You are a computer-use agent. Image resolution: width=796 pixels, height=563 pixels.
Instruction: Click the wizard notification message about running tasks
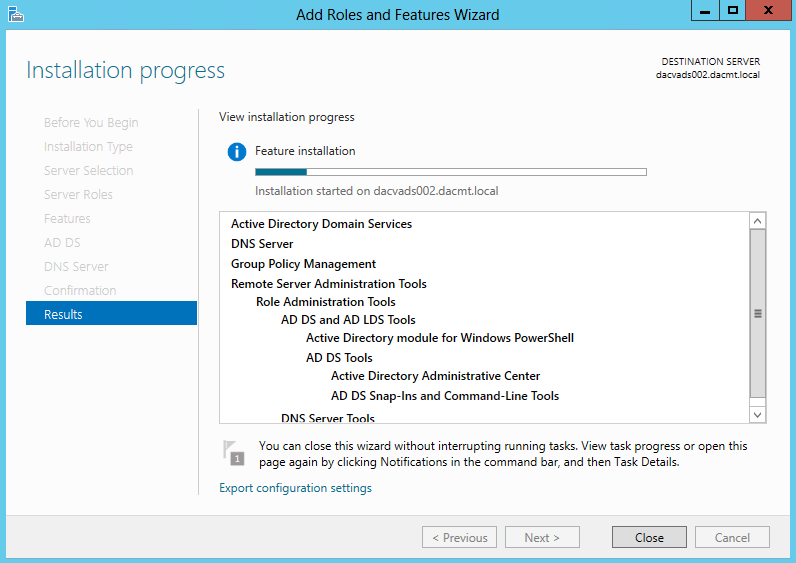click(503, 454)
